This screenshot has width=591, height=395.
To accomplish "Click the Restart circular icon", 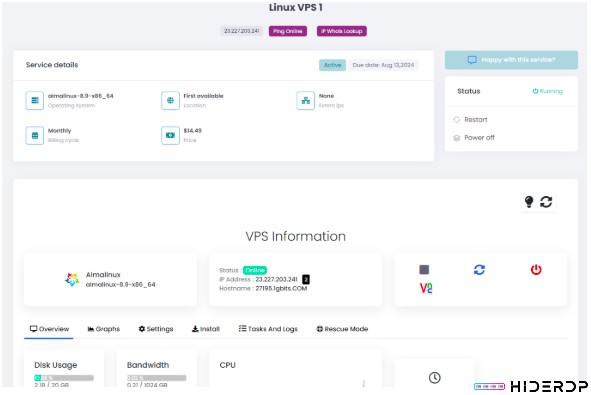I will [x=456, y=119].
